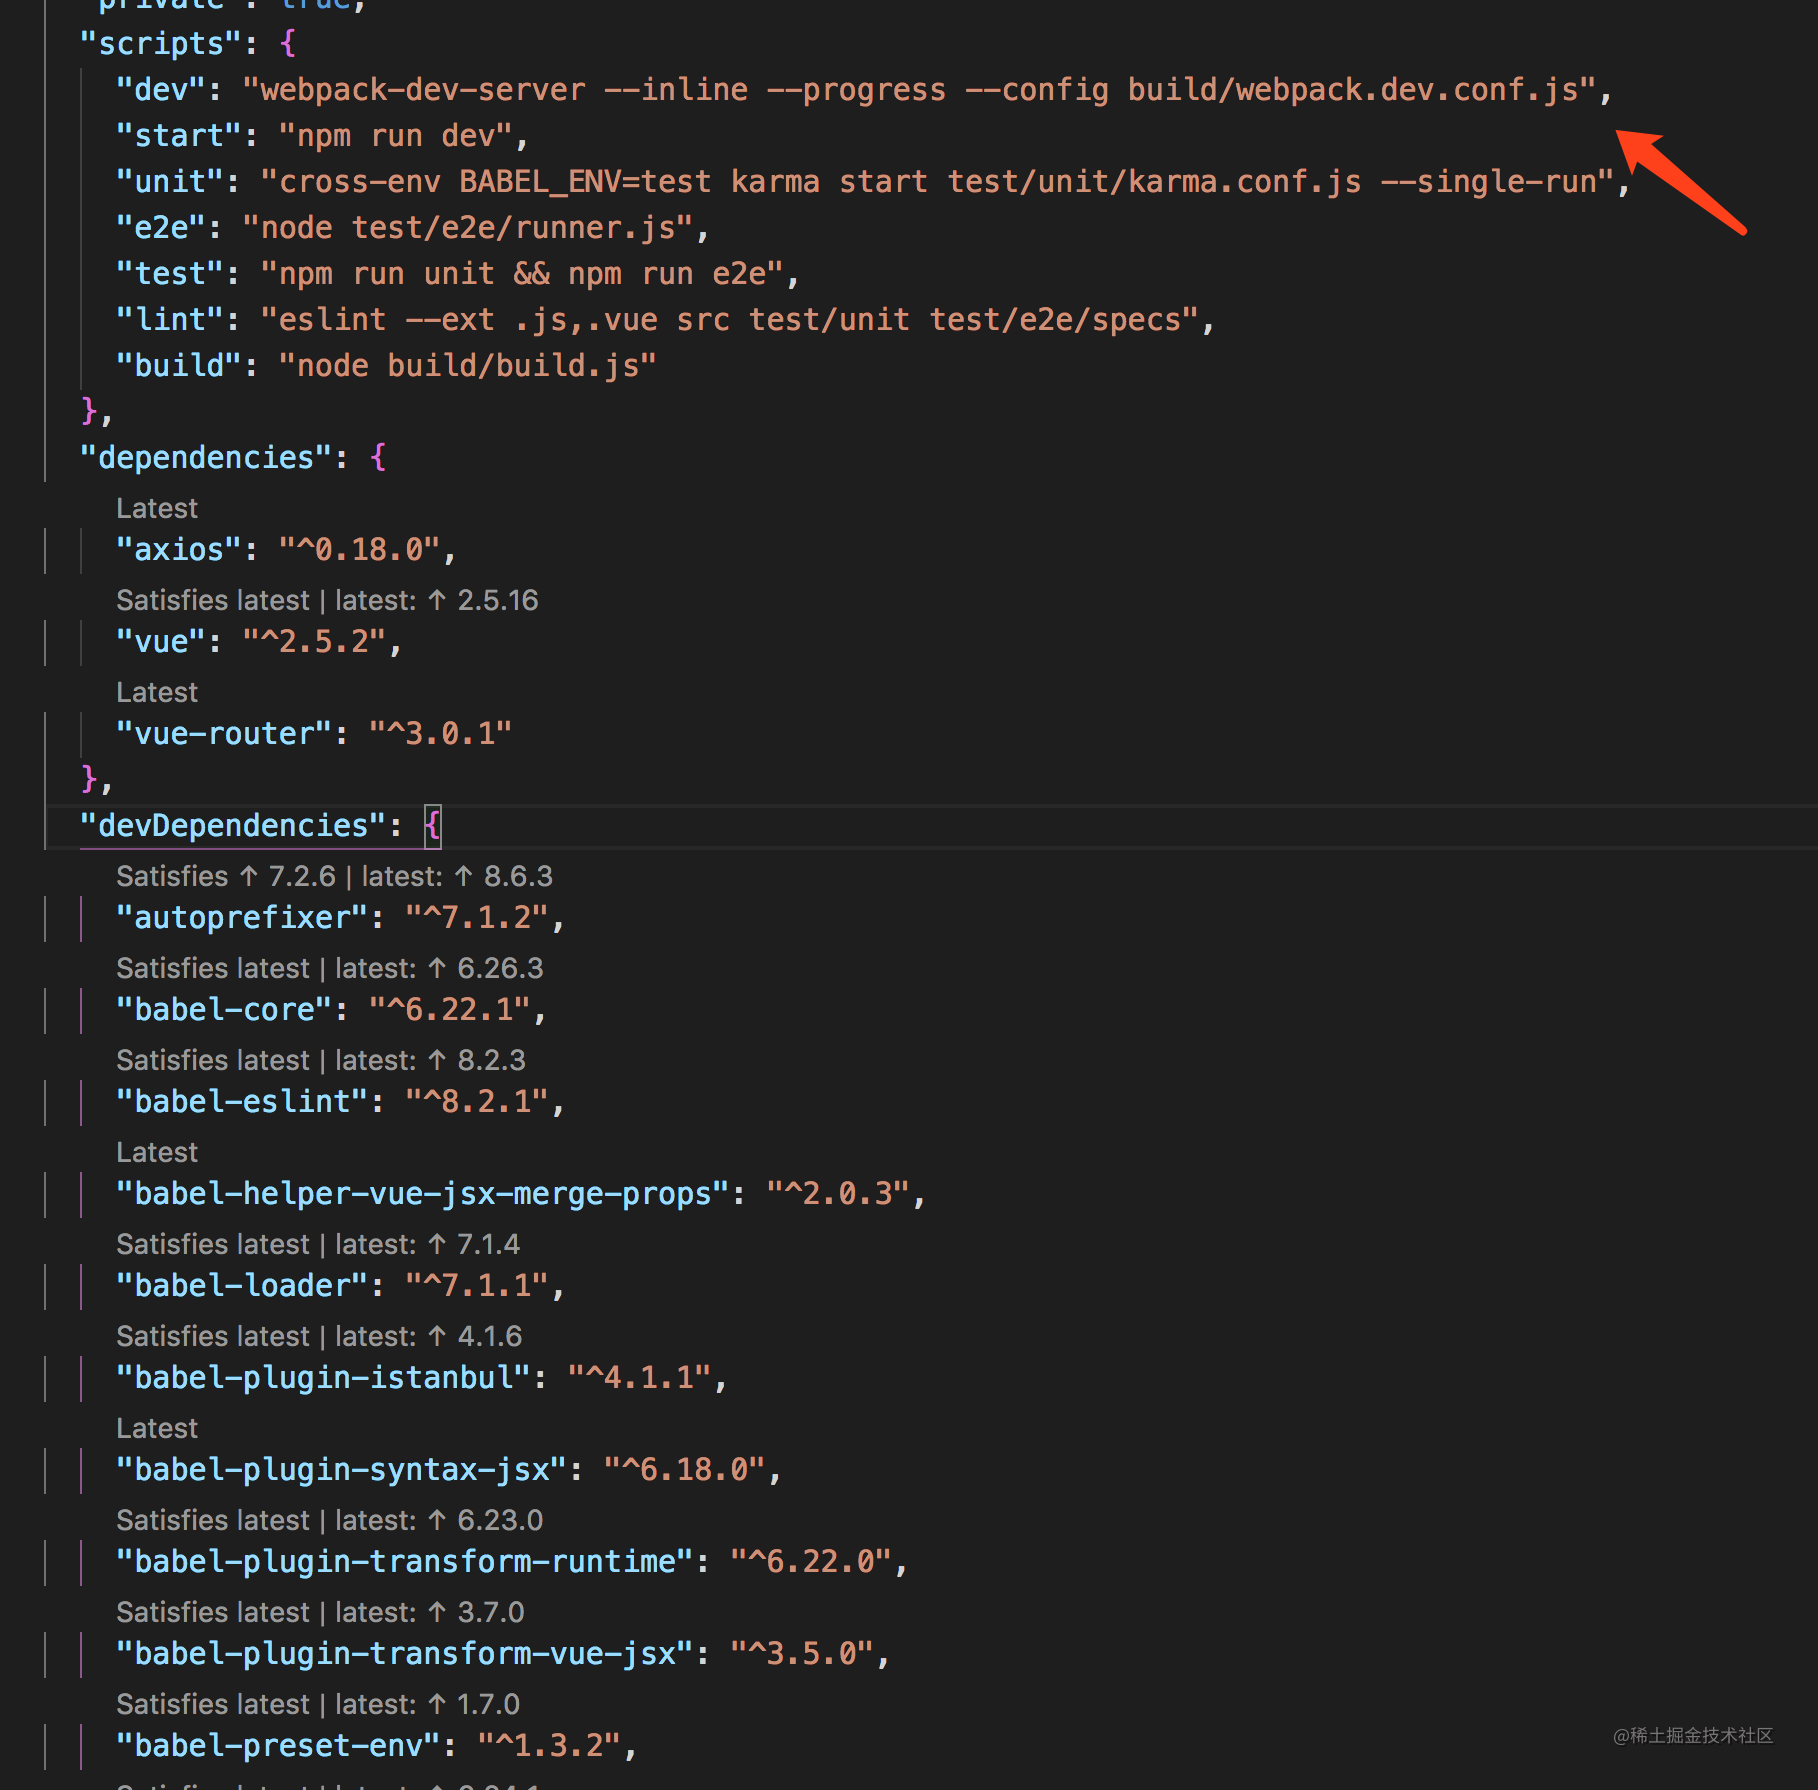
Task: Select the "unit" script key
Action: tap(170, 182)
